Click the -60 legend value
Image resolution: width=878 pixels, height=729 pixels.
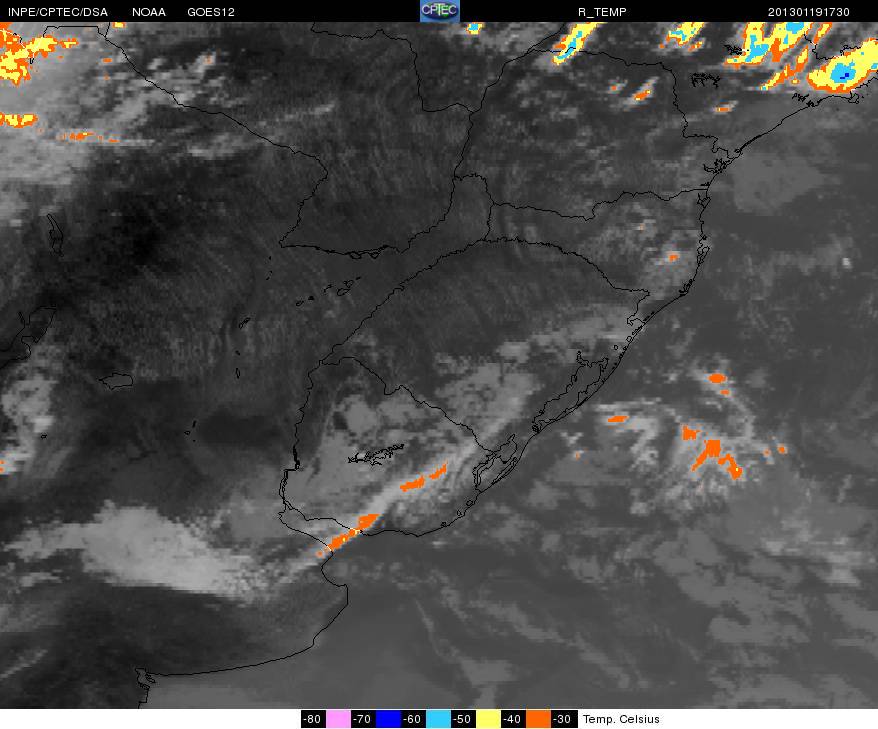click(413, 719)
